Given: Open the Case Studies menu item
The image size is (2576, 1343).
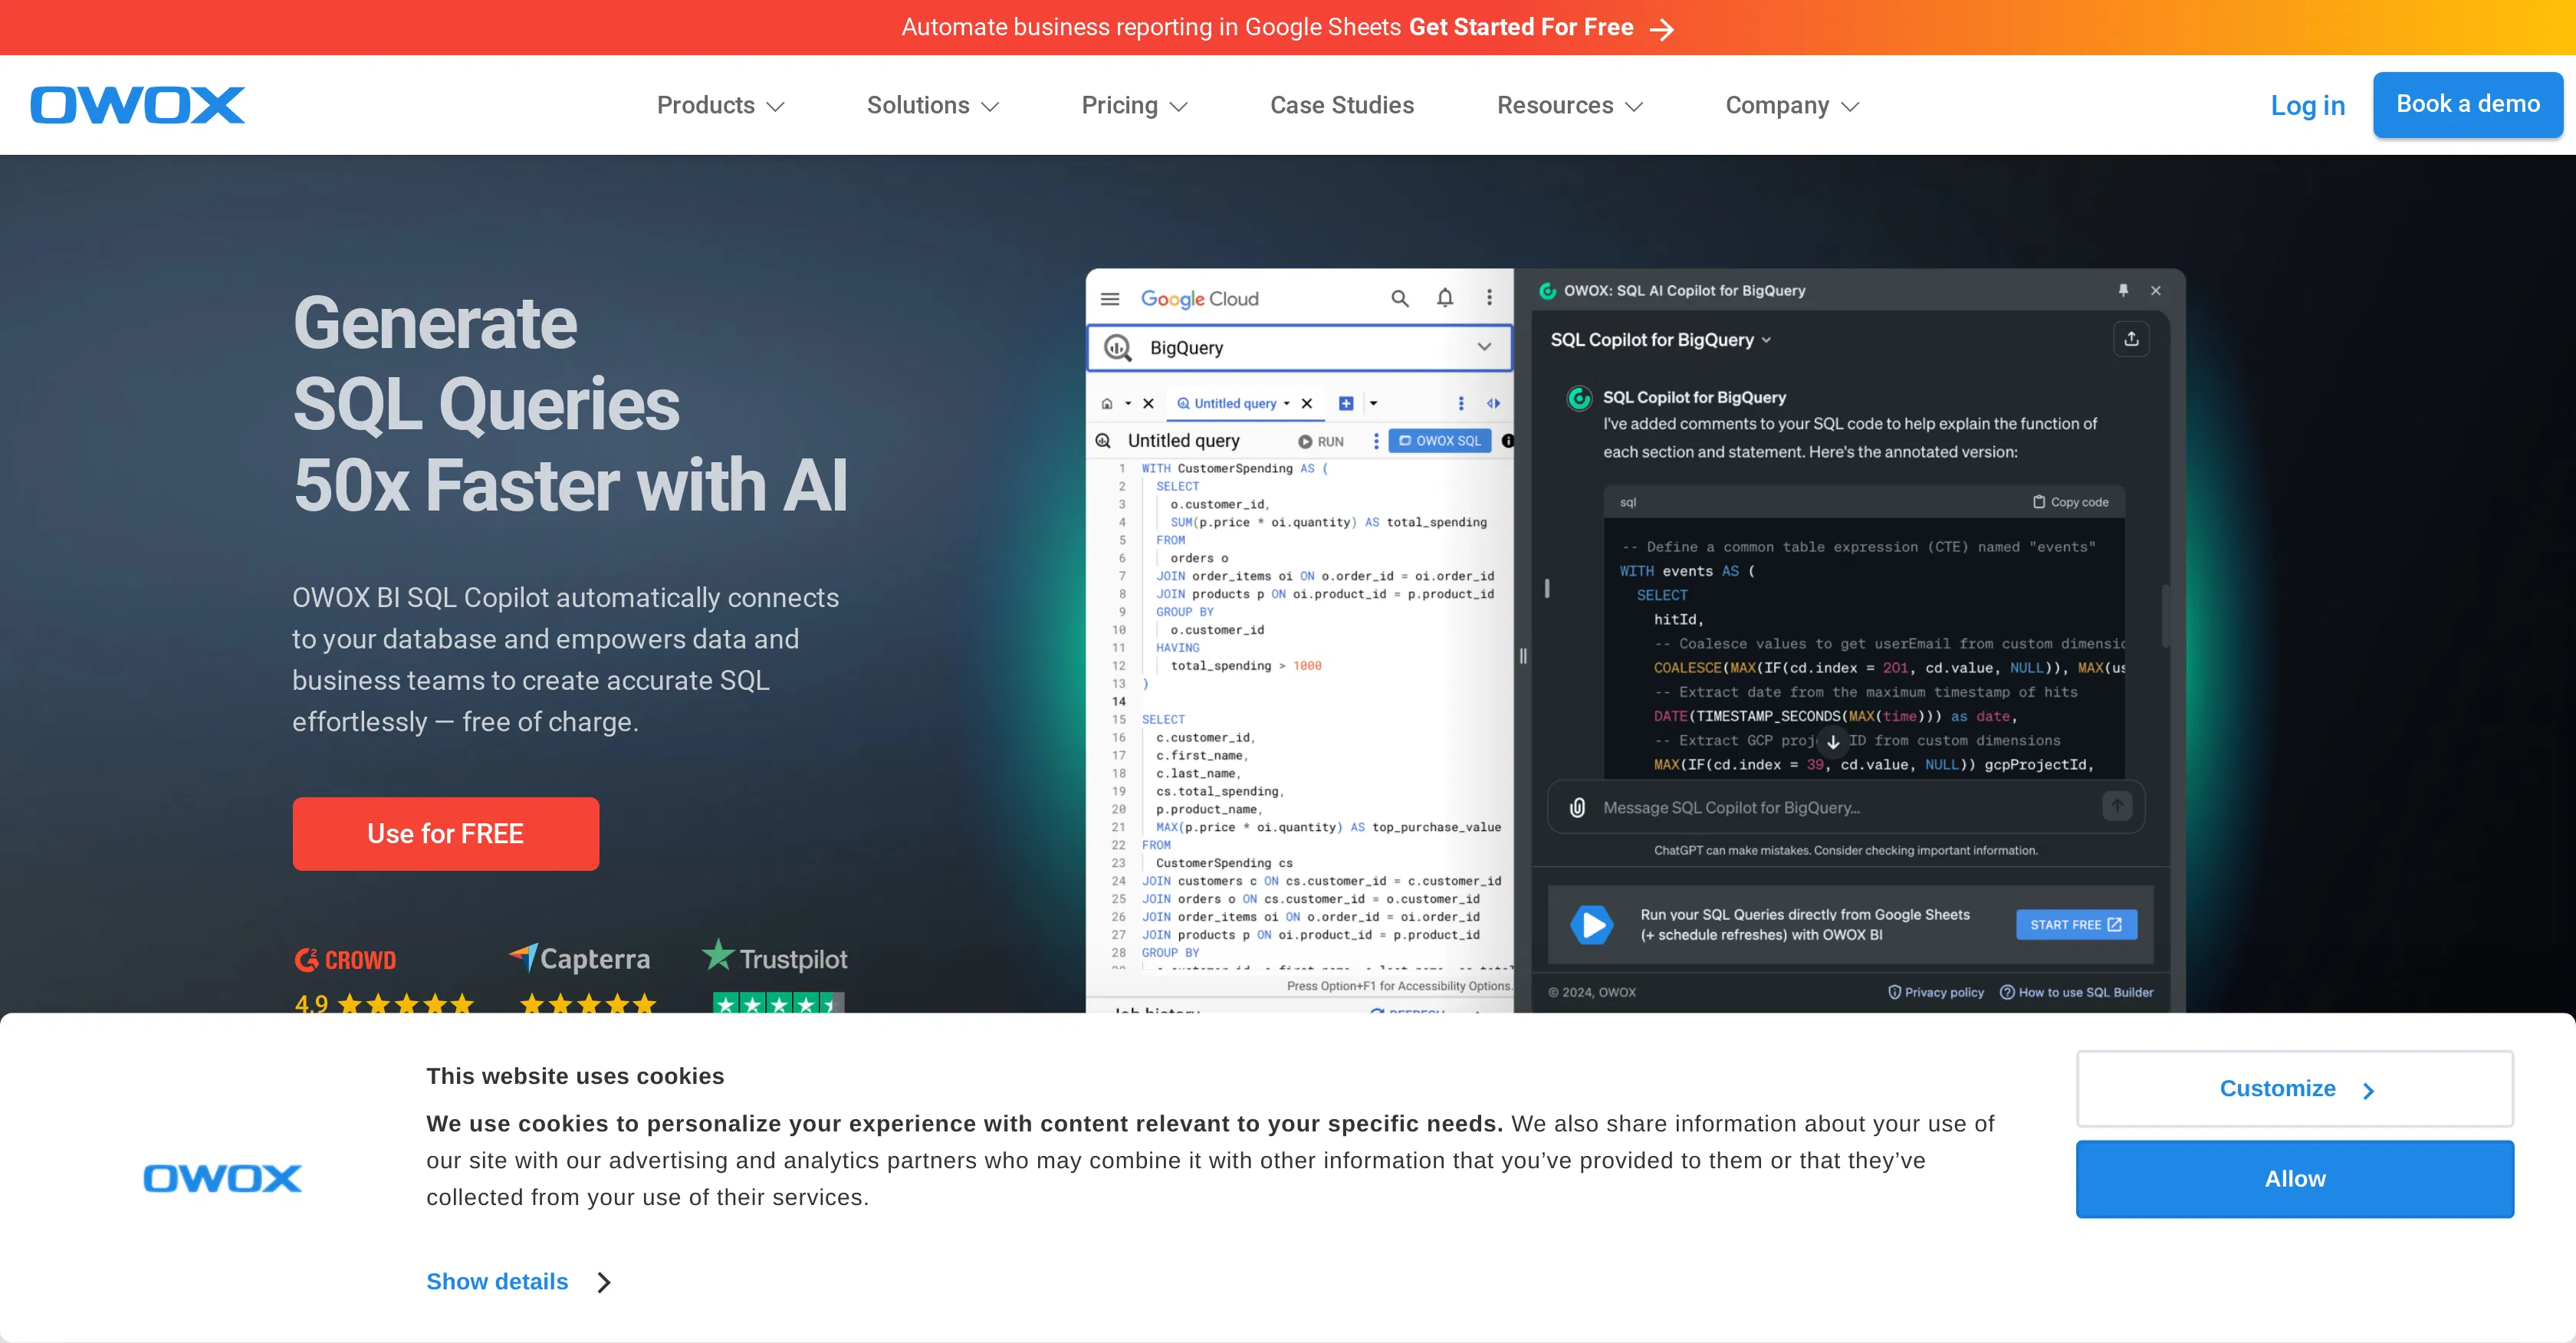Looking at the screenshot, I should [x=1342, y=105].
